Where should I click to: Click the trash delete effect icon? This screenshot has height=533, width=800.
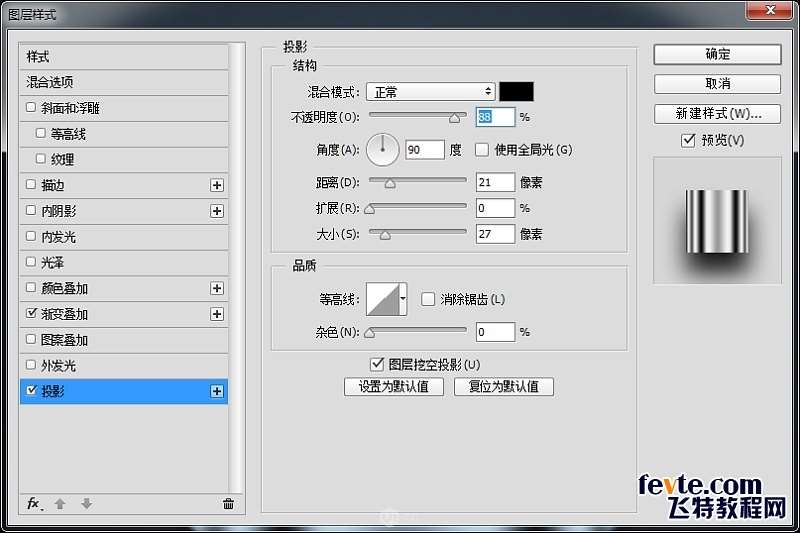pos(228,504)
